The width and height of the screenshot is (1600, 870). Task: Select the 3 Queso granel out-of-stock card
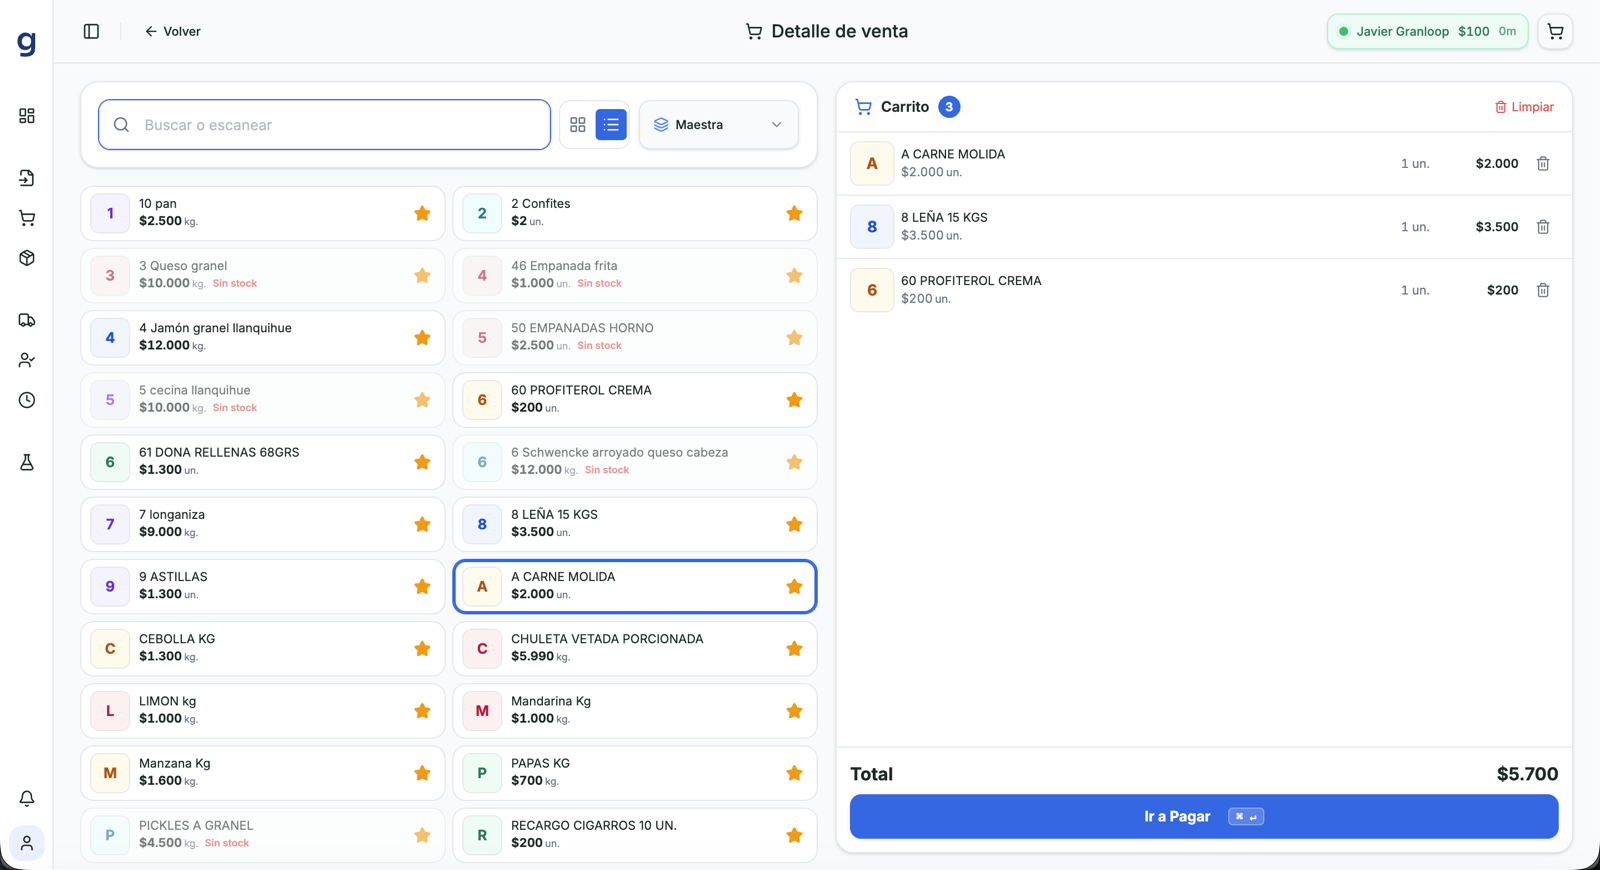263,275
